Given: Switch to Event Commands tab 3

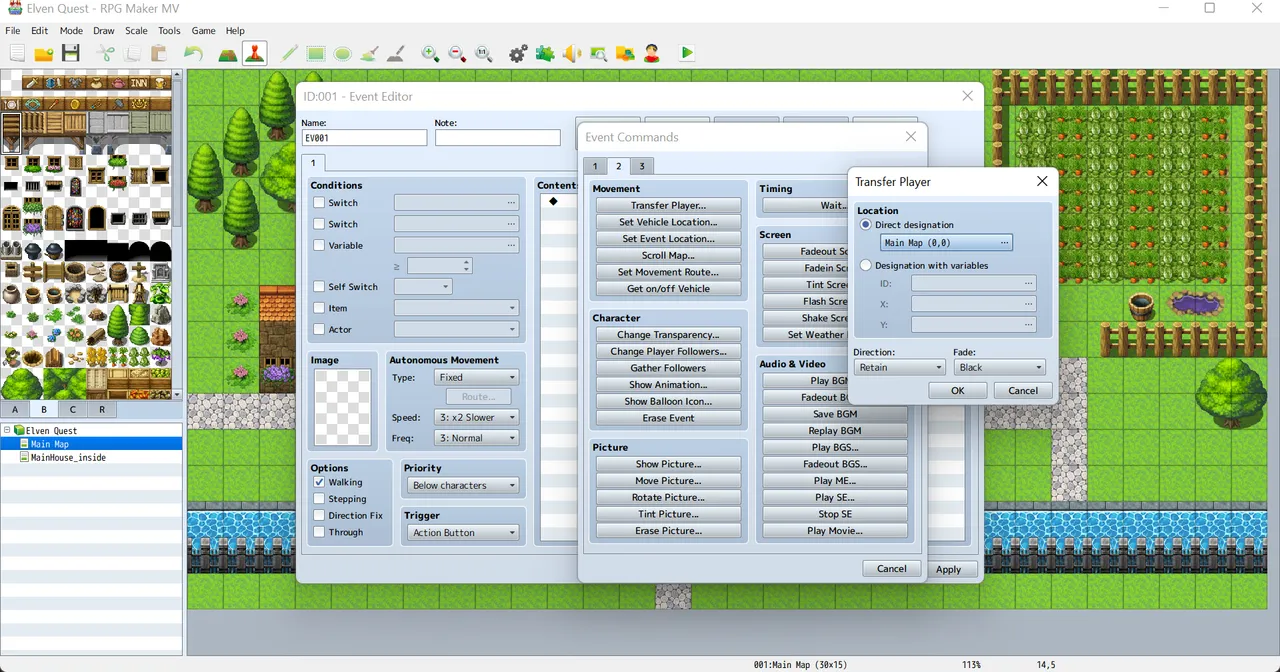Looking at the screenshot, I should [642, 166].
